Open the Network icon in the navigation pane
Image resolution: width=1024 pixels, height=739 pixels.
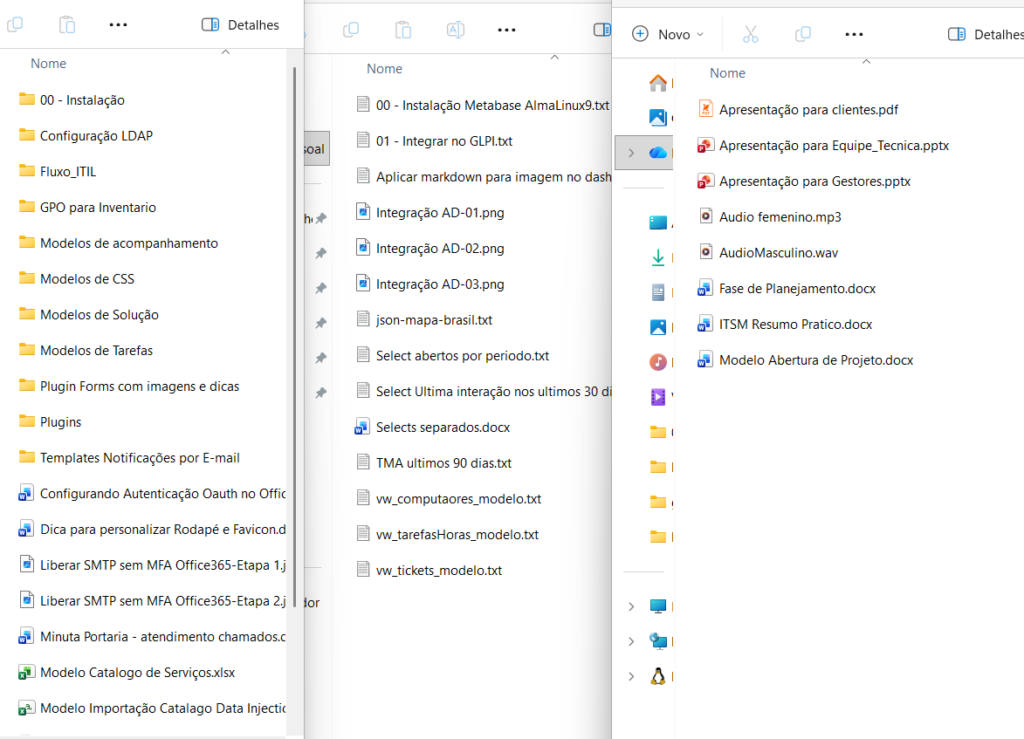point(658,641)
